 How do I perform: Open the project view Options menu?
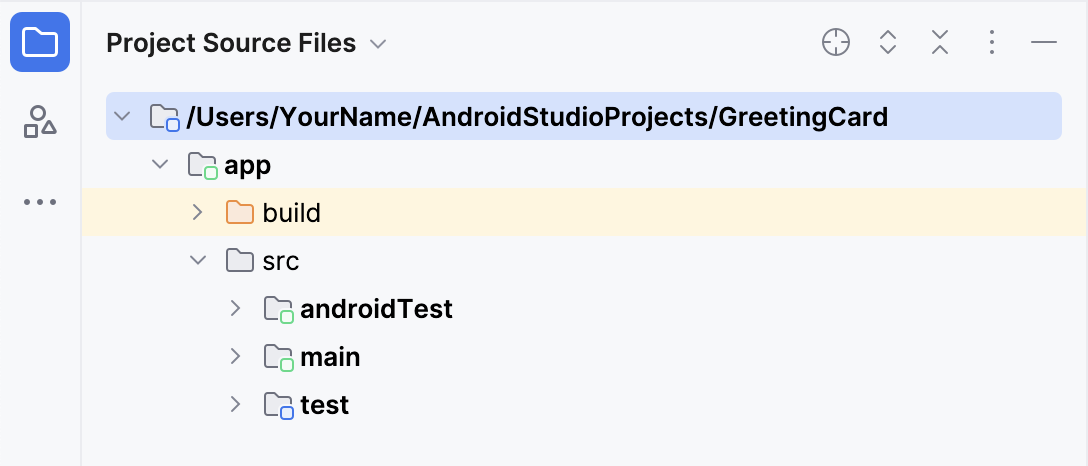point(991,42)
